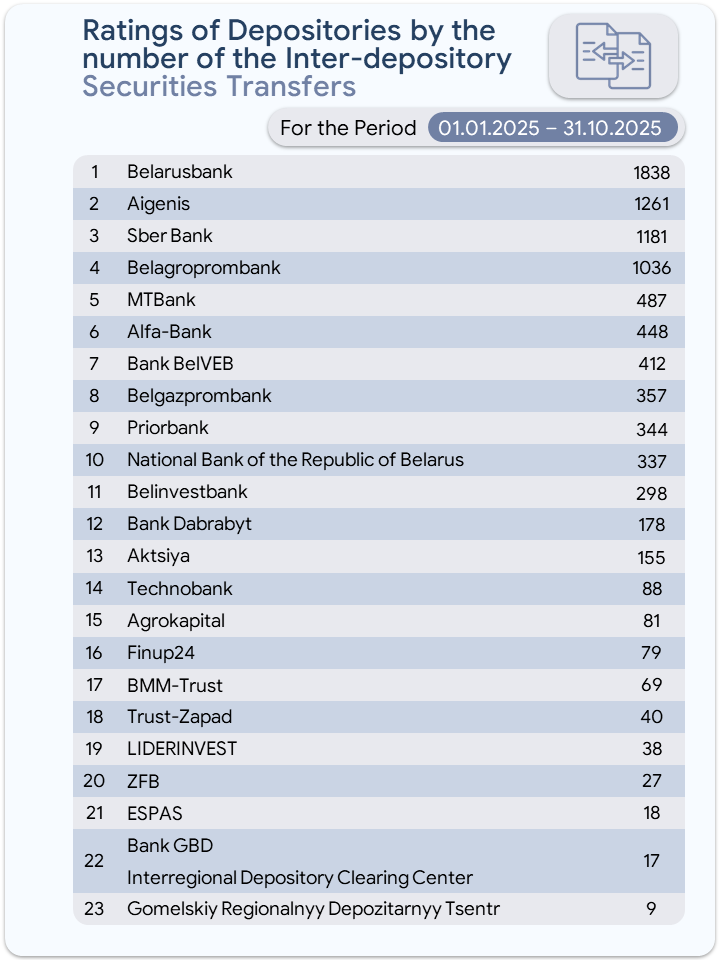Select National Bank of the Republic of Belarus
720x960 pixels.
[x=295, y=460]
